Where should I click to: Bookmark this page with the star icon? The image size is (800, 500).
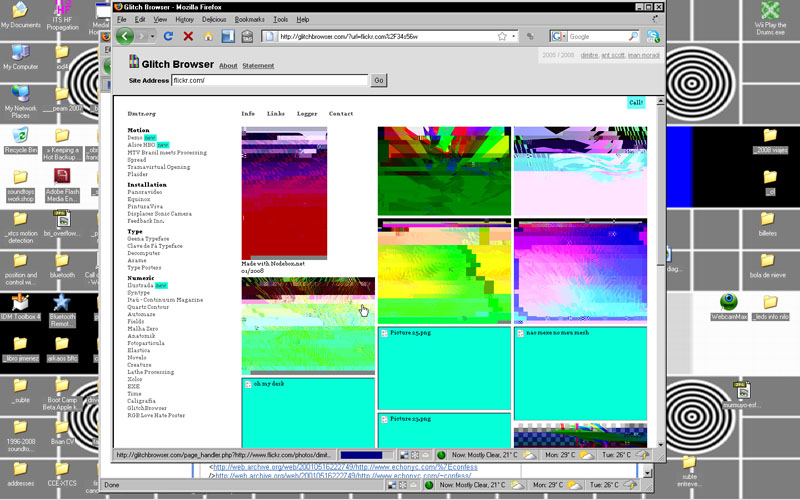point(502,36)
